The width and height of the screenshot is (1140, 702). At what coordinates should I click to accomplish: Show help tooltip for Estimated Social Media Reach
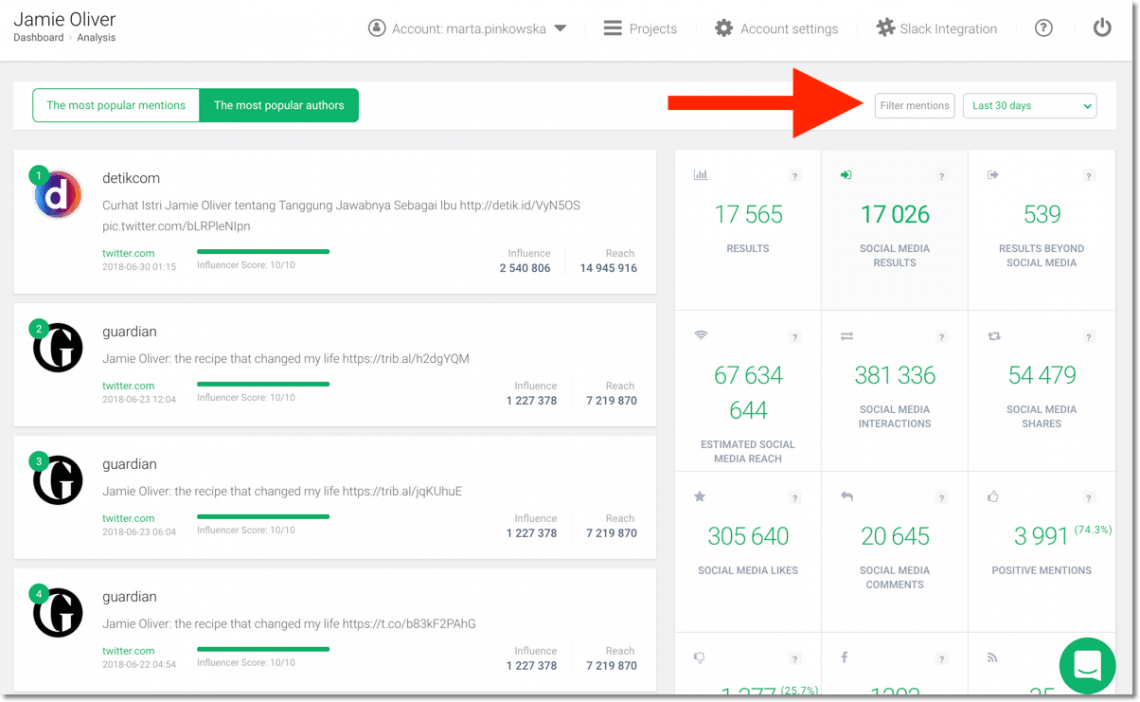(795, 337)
